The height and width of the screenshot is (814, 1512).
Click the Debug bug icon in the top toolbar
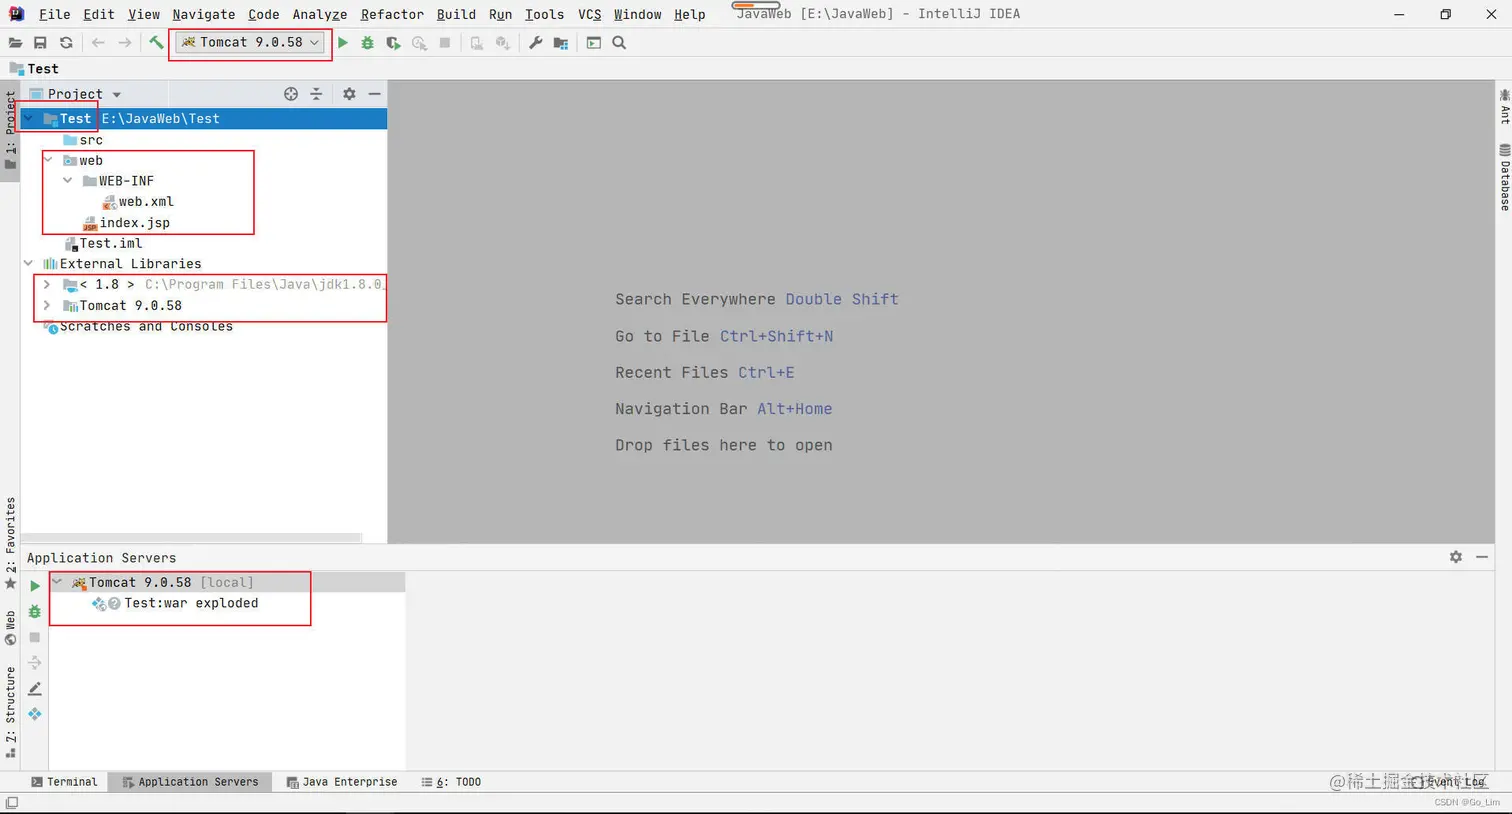[x=368, y=43]
